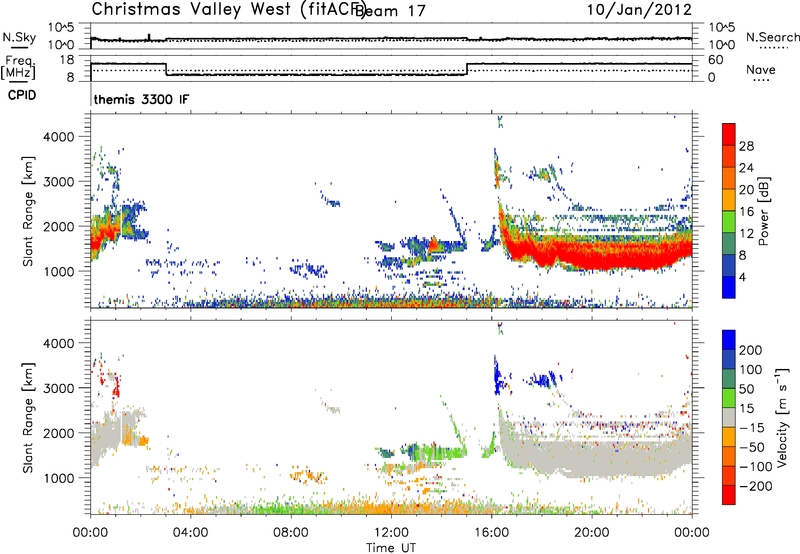Click the 200 label on the velocity colorbar
Screen dimensions: 800x554
coord(751,350)
